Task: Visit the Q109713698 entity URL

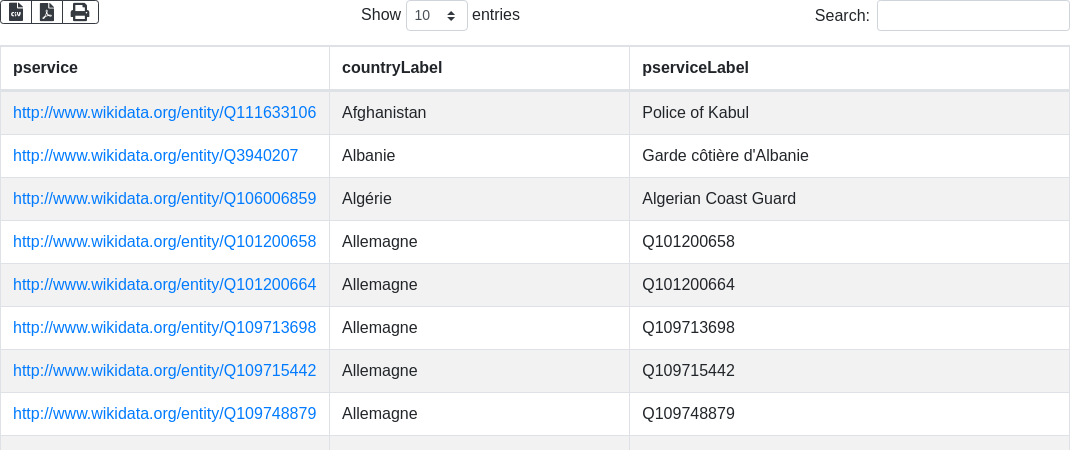Action: (x=164, y=328)
